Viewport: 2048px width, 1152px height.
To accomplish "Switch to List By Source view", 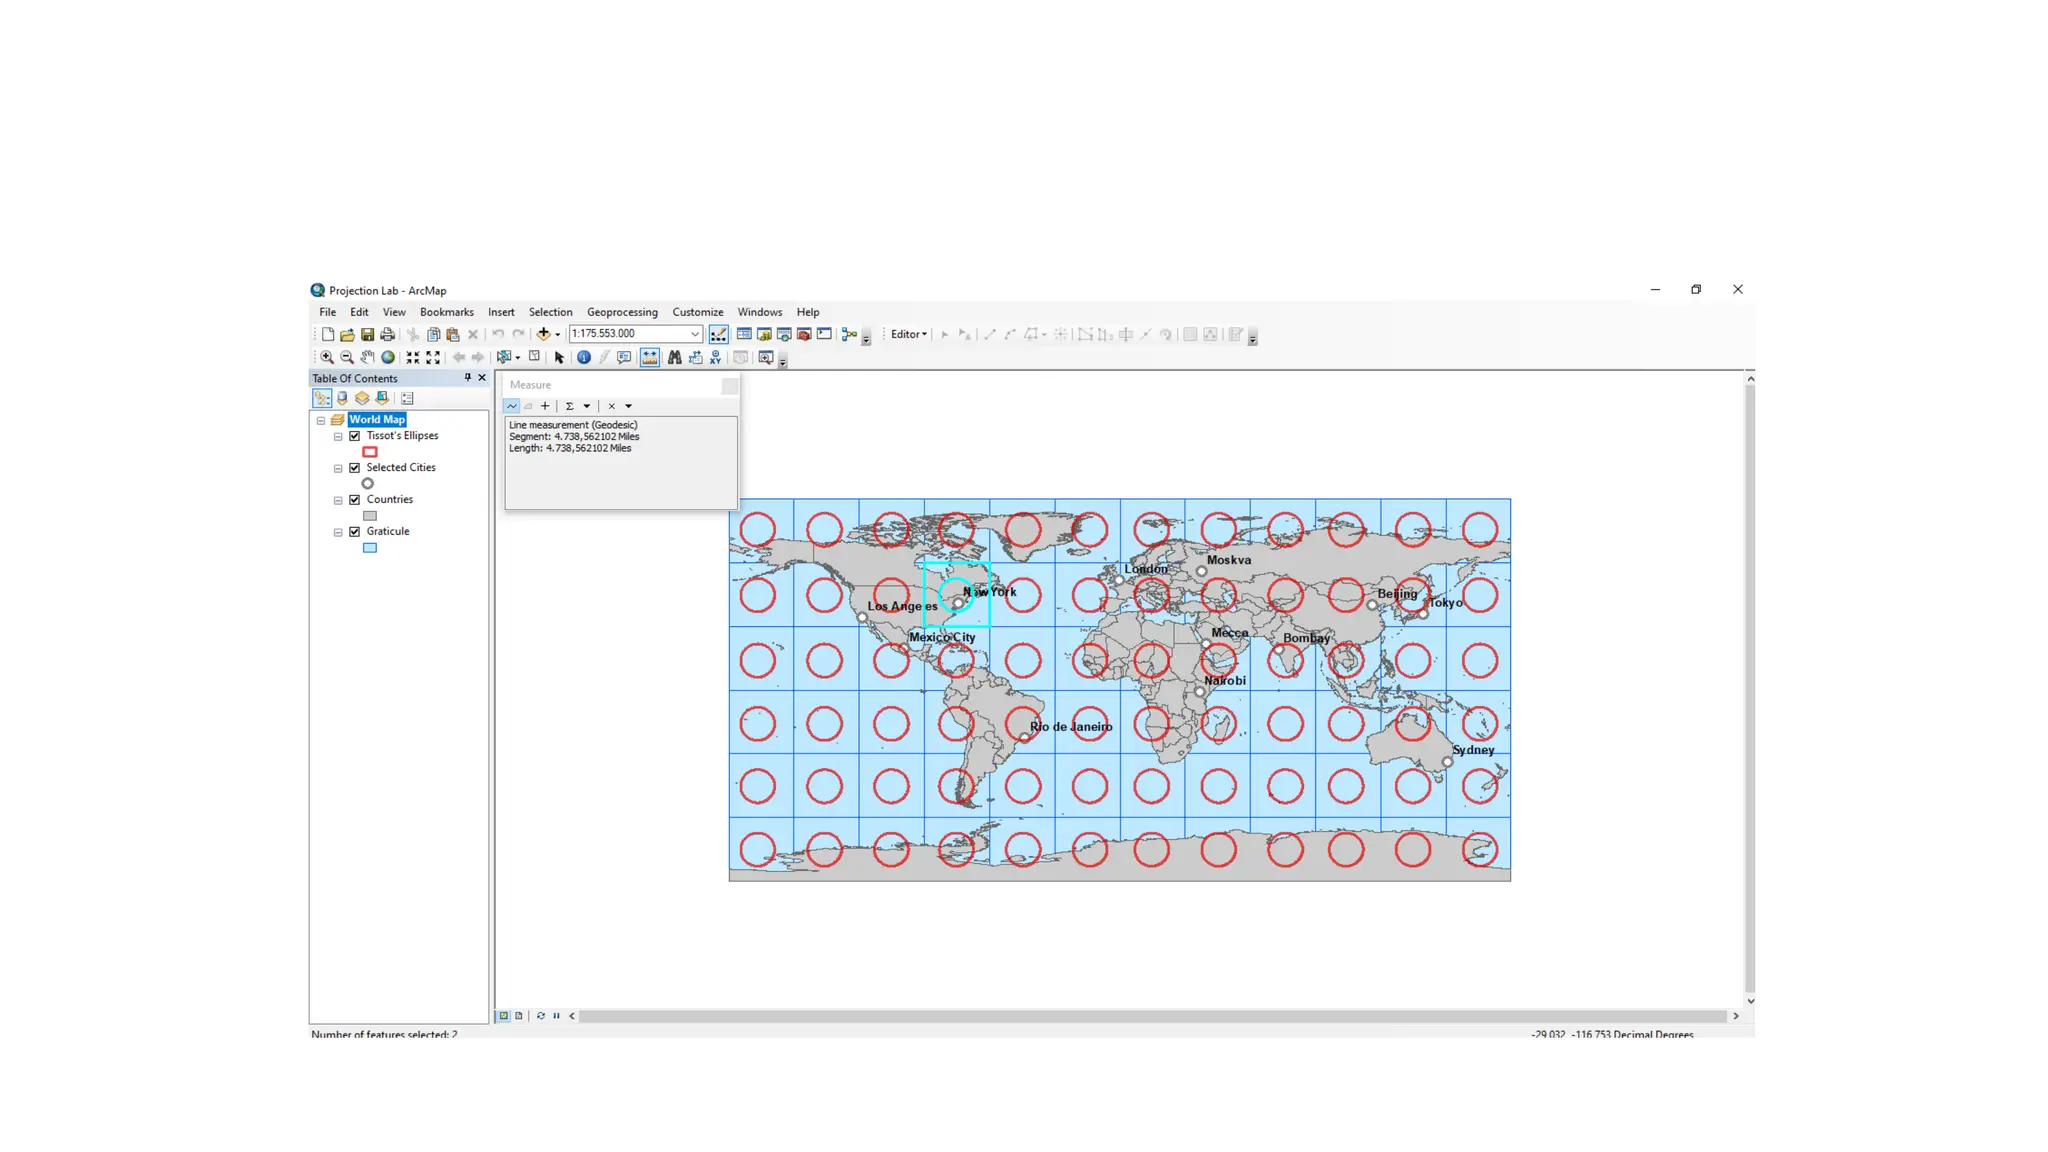I will click(342, 398).
